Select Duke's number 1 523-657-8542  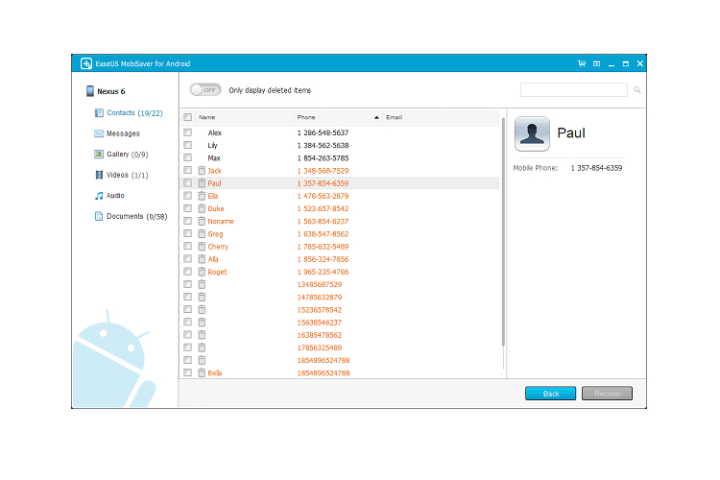click(x=323, y=209)
